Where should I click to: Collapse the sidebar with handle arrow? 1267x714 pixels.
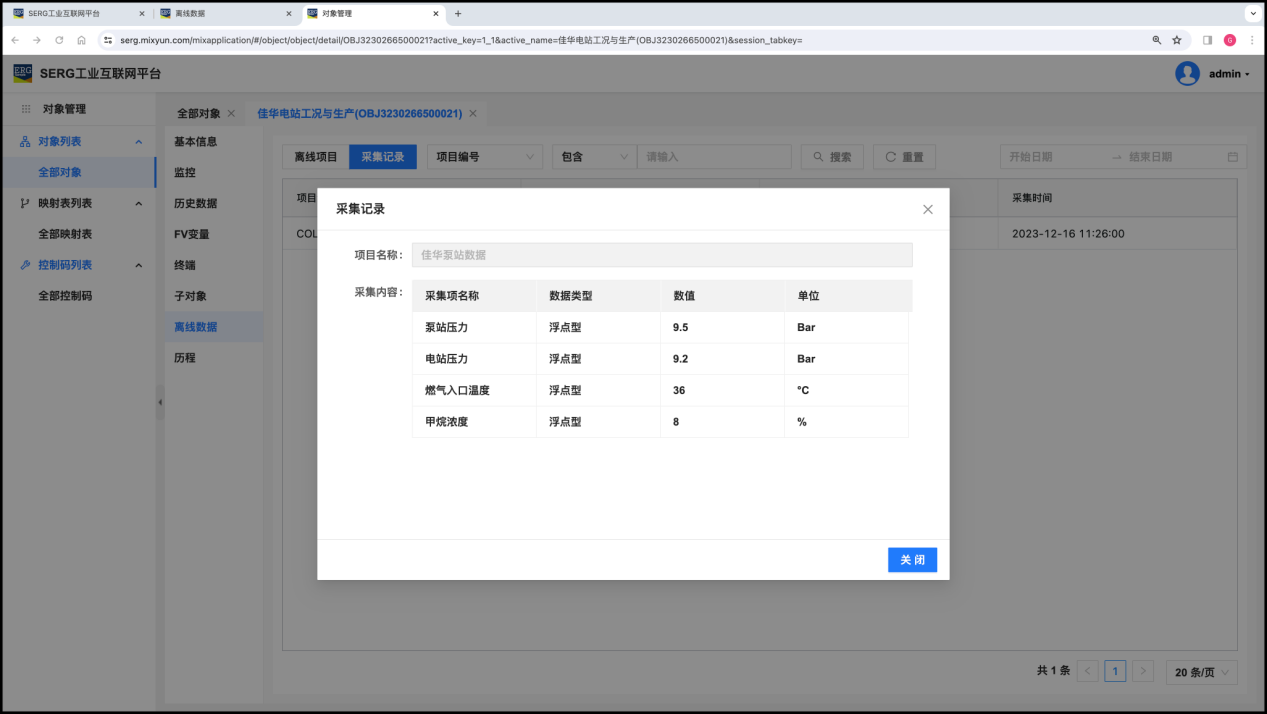coord(160,402)
